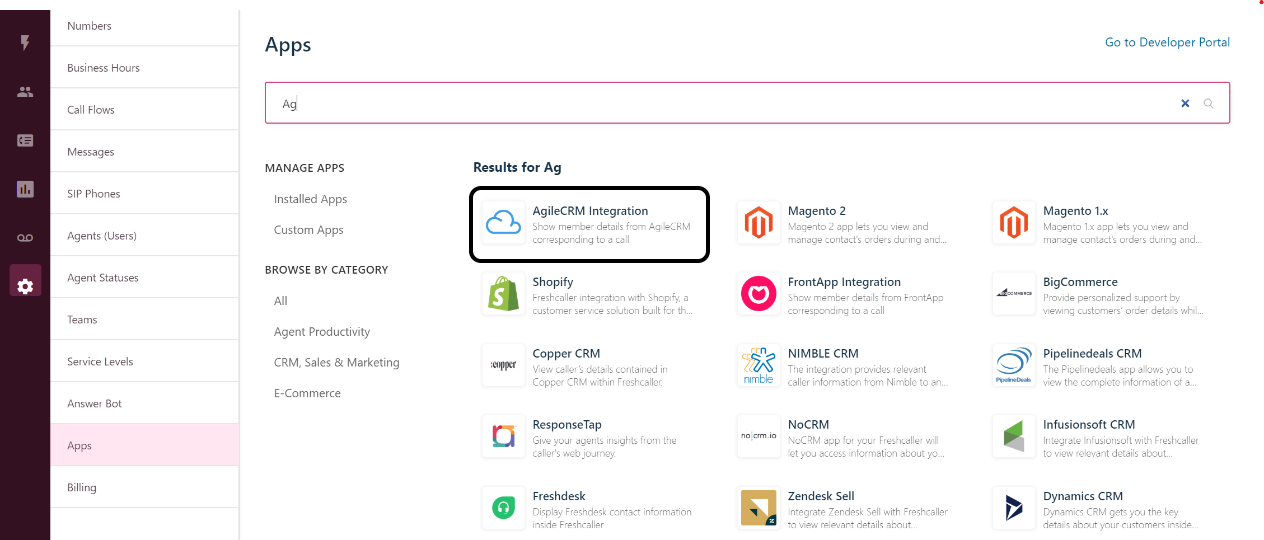1264x540 pixels.
Task: Open Business Hours settings
Action: pyautogui.click(x=144, y=68)
